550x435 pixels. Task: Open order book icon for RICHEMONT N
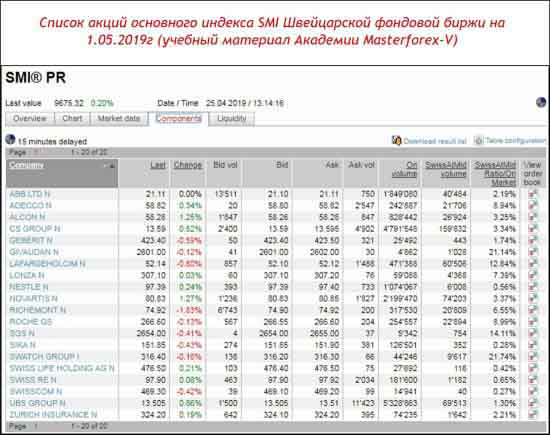tap(533, 310)
